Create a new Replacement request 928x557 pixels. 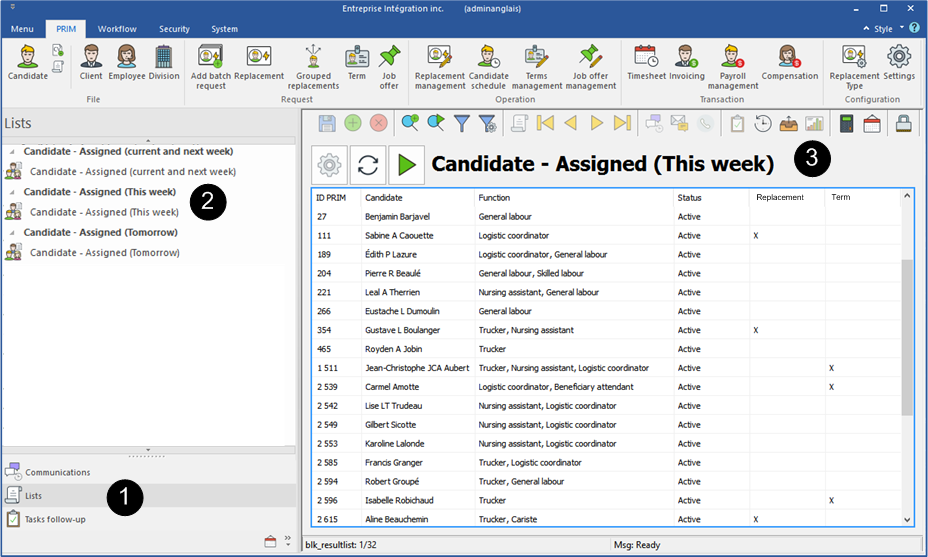pyautogui.click(x=259, y=62)
